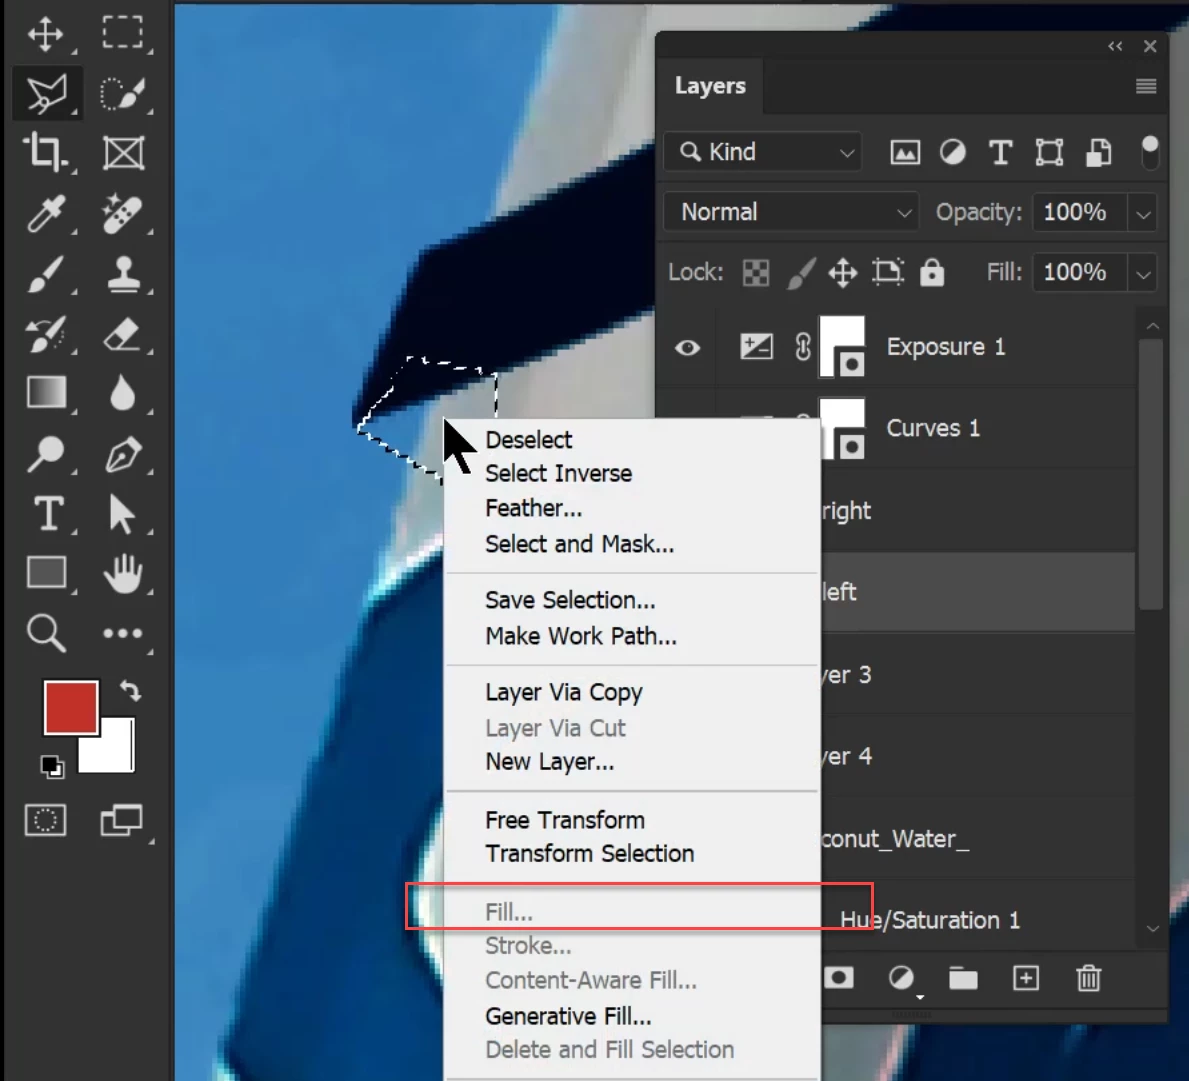Click the red foreground color swatch
This screenshot has height=1081, width=1189.
pyautogui.click(x=71, y=707)
